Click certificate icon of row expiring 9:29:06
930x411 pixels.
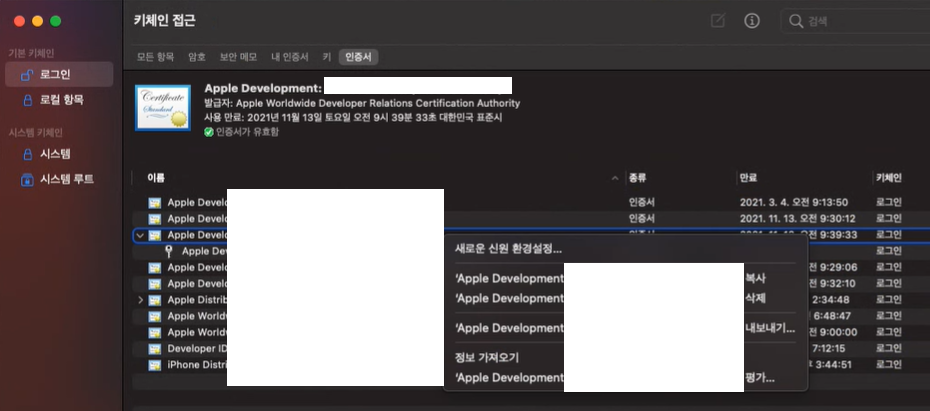(x=155, y=267)
